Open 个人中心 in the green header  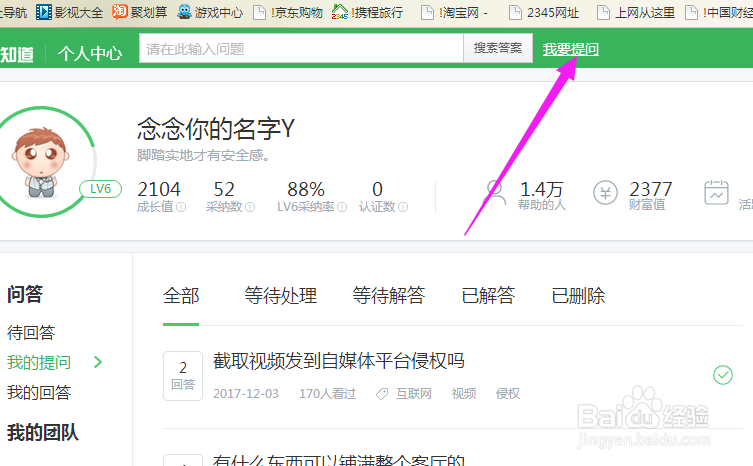[x=90, y=53]
